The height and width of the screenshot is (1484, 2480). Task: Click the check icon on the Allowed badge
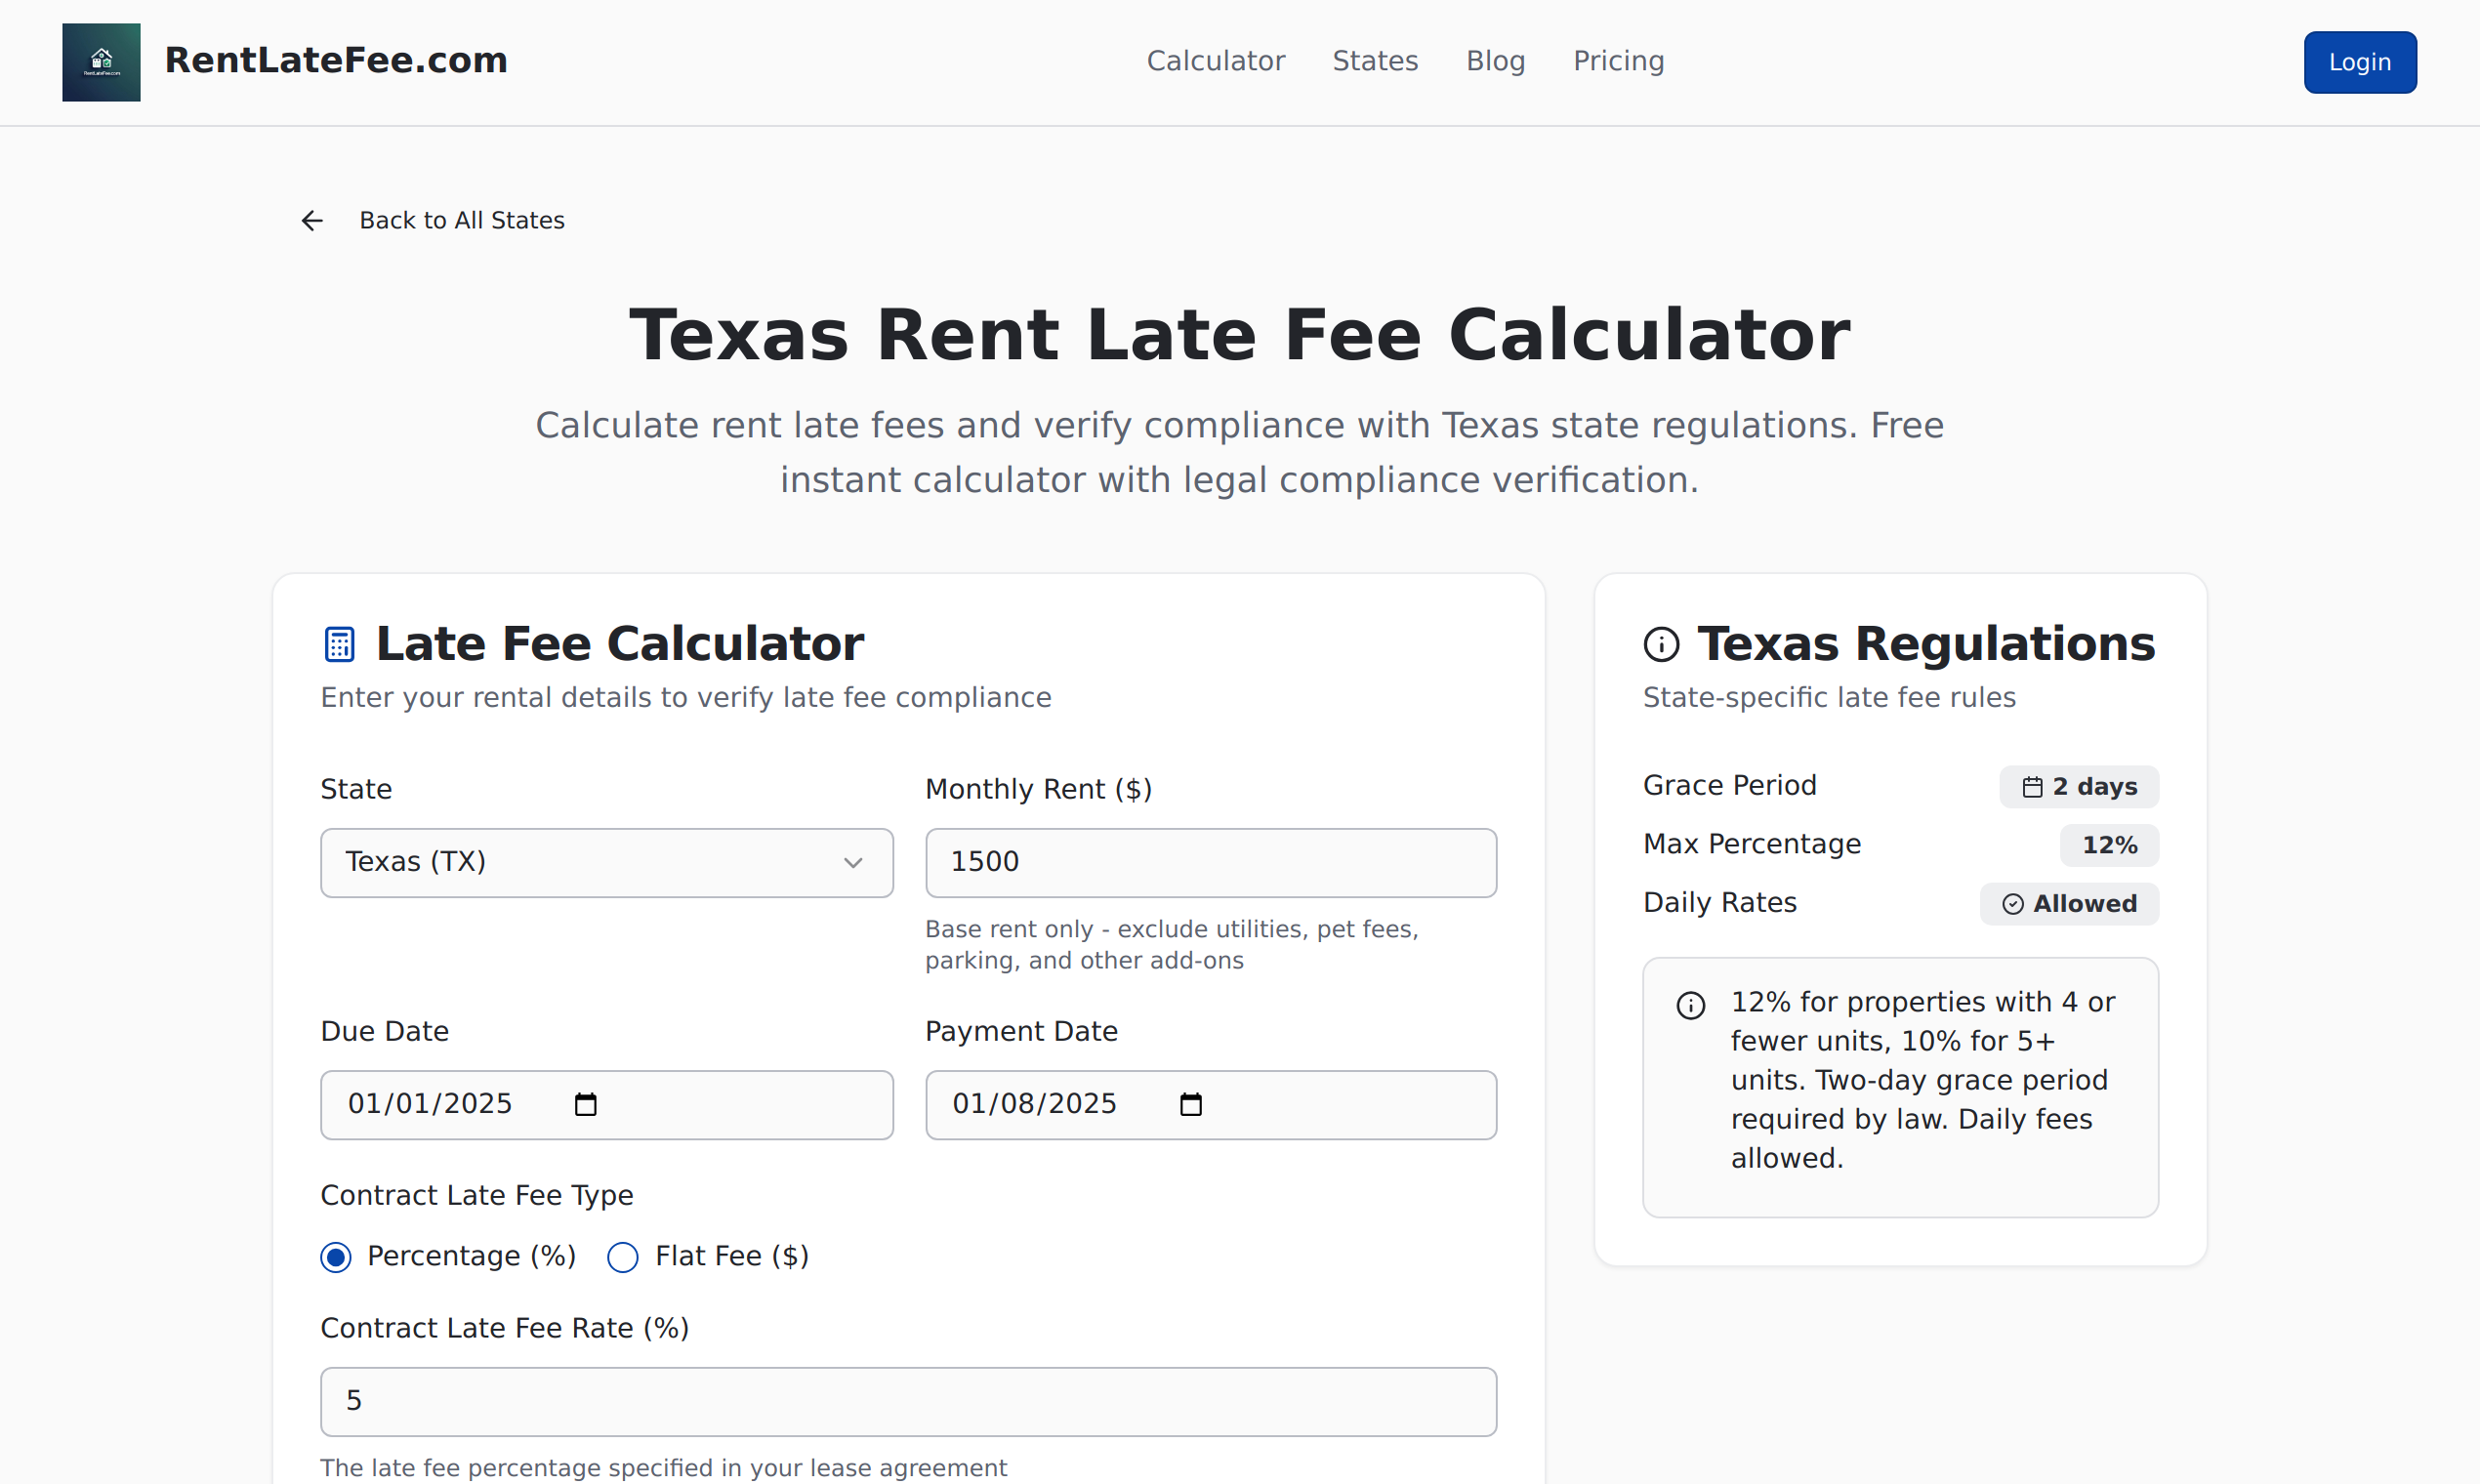click(x=2013, y=903)
